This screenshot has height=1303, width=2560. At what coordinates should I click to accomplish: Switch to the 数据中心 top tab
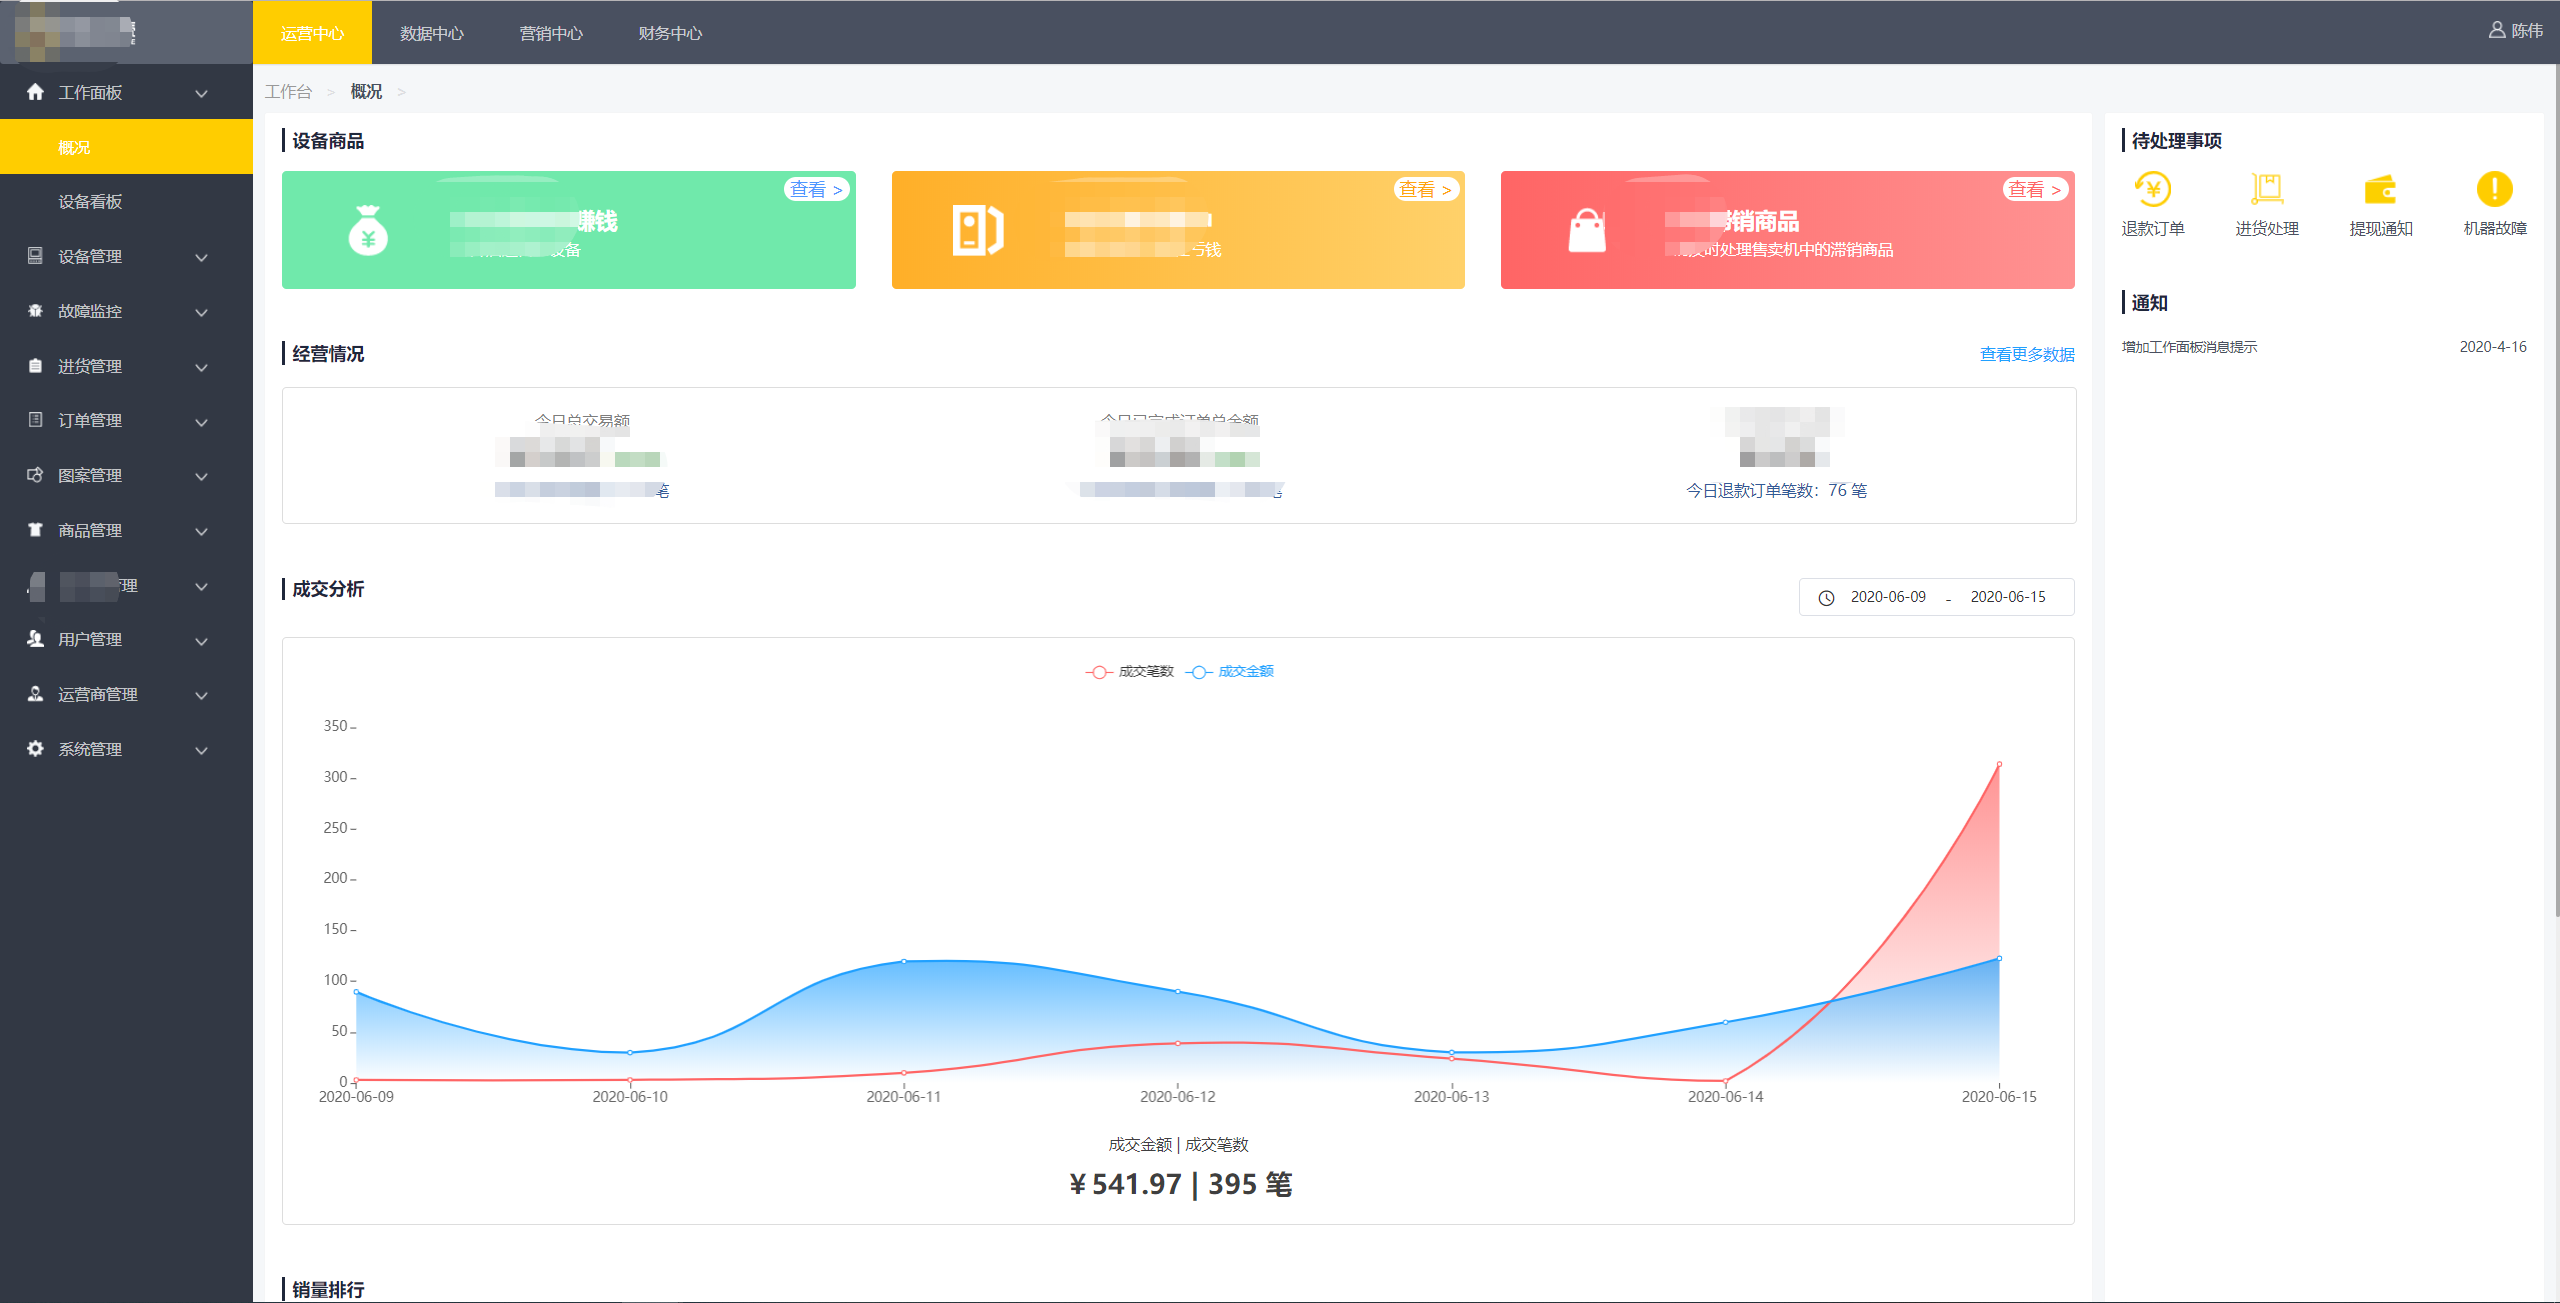[431, 33]
